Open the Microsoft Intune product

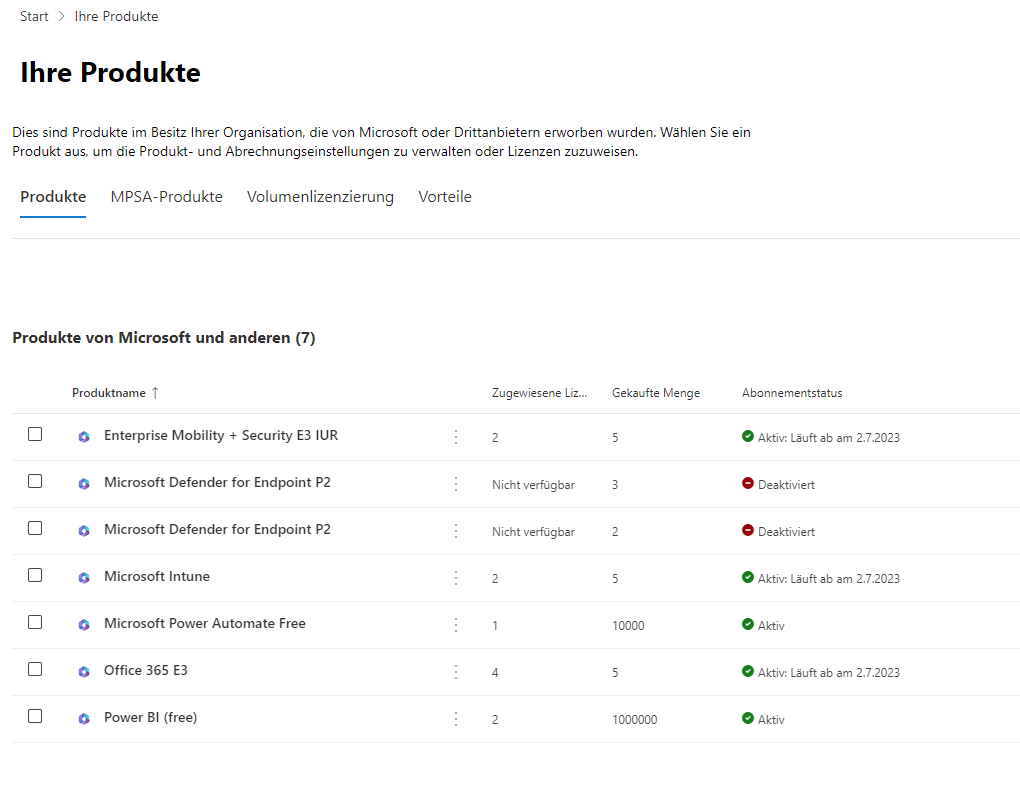pos(157,577)
